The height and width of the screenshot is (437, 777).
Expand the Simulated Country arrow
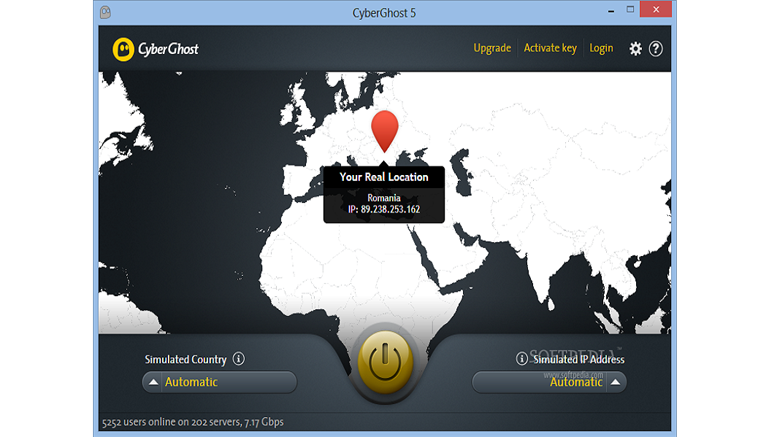click(x=154, y=382)
